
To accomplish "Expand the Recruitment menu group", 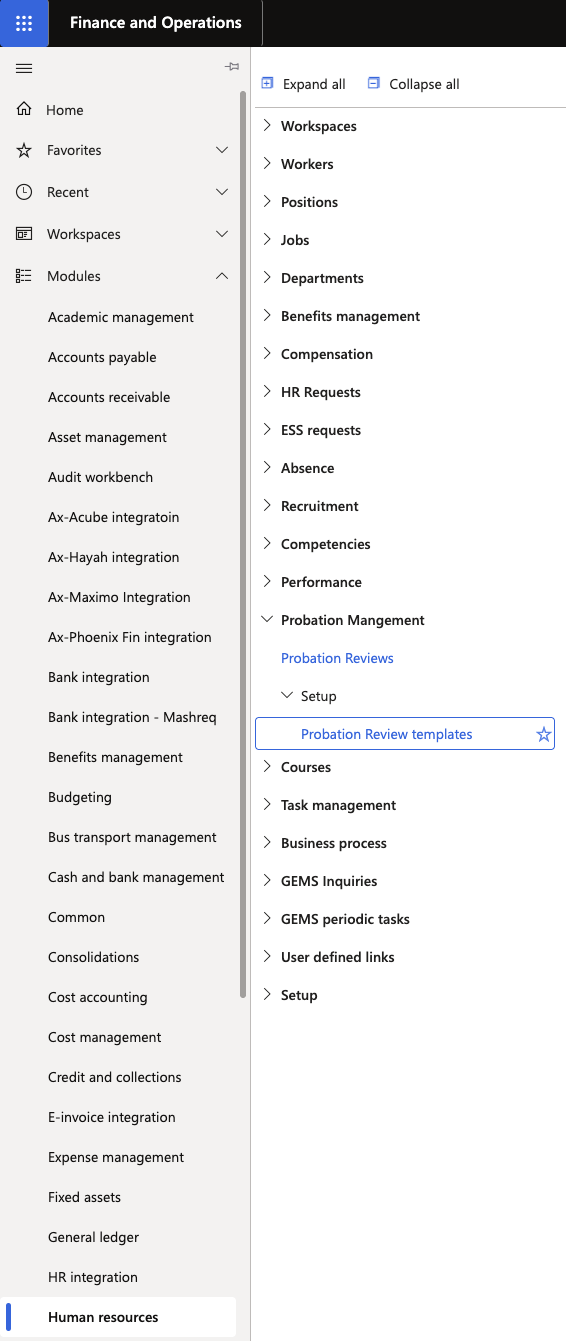I will coord(267,506).
